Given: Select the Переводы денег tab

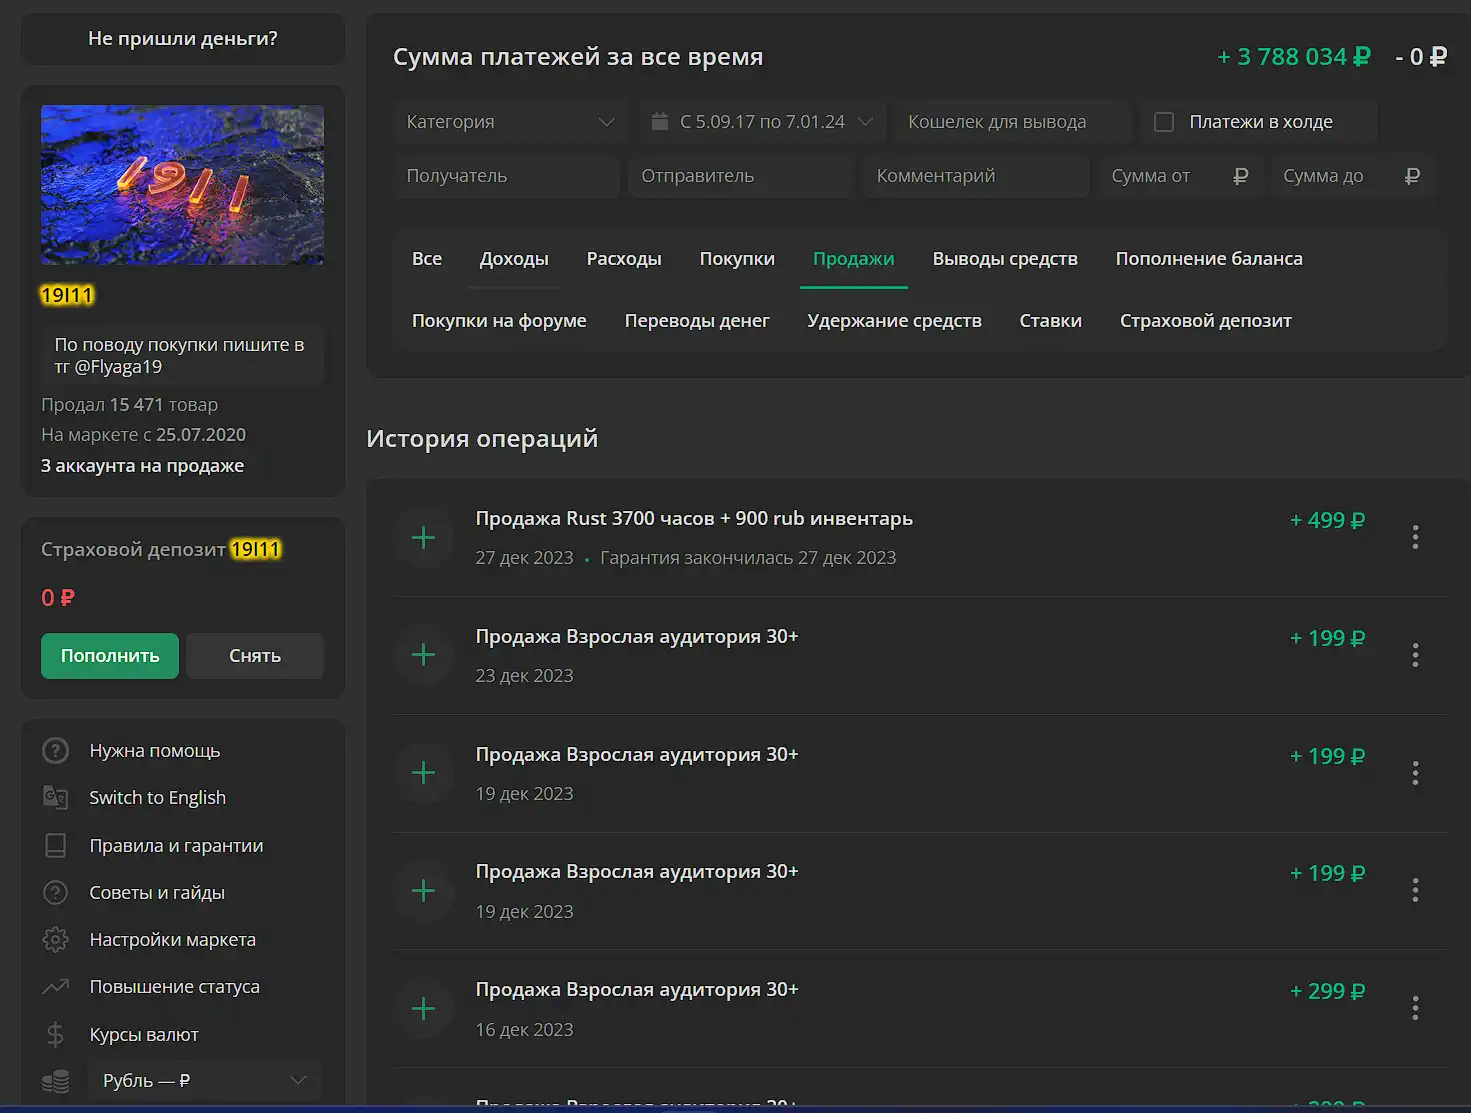Looking at the screenshot, I should [x=697, y=321].
